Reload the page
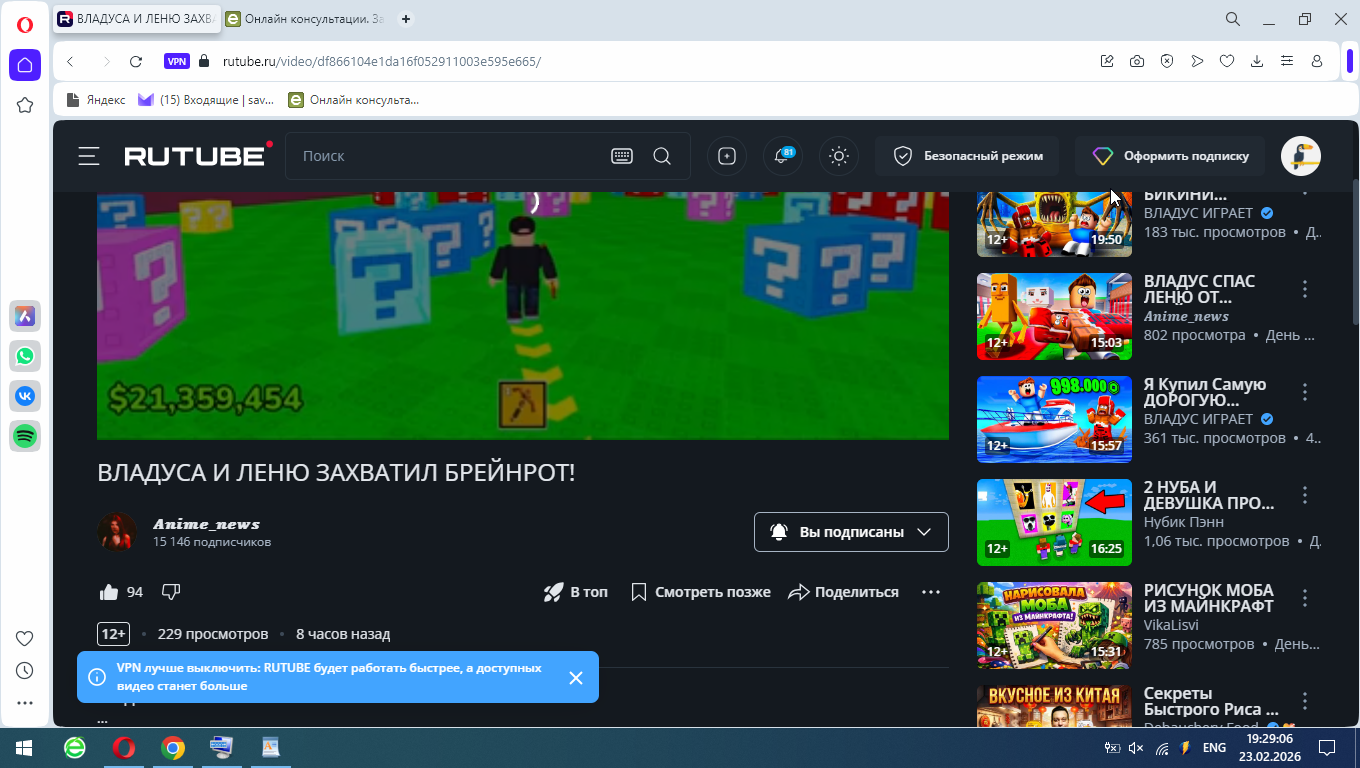1360x768 pixels. coord(136,61)
